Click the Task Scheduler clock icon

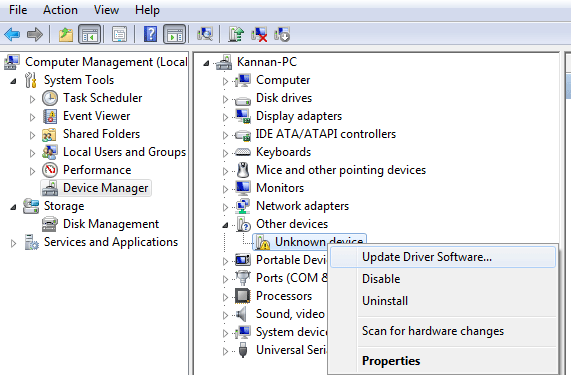pos(50,98)
